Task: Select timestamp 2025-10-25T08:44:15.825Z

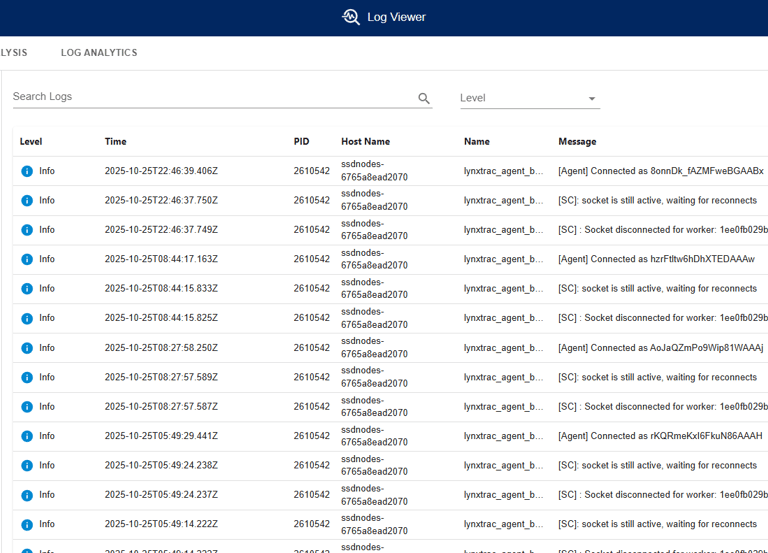Action: coord(161,318)
